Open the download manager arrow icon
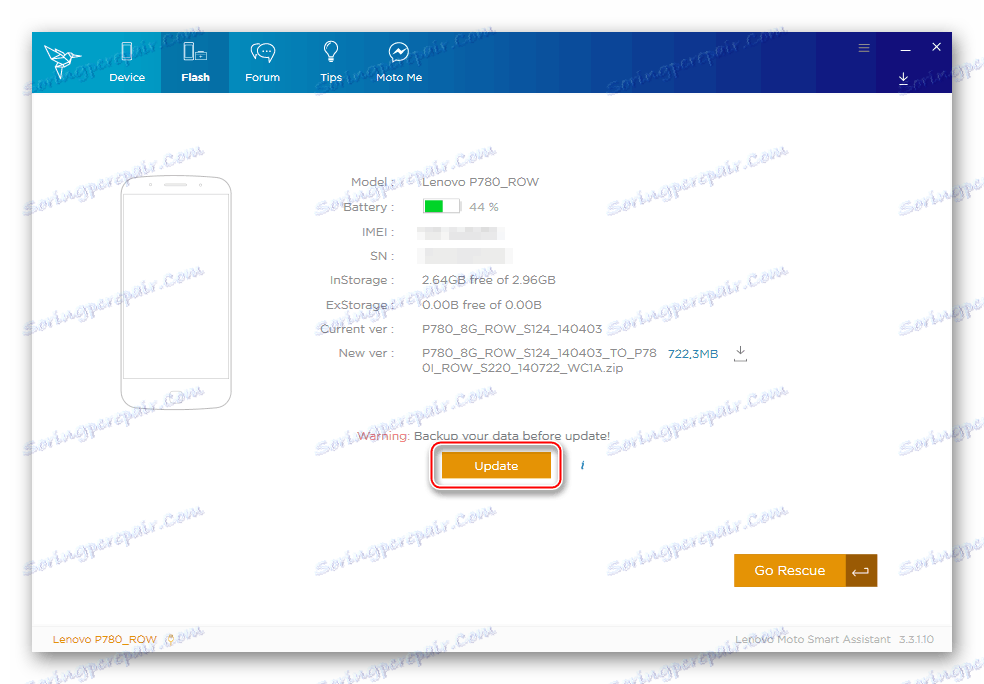Viewport: 984px width, 684px height. [x=903, y=78]
